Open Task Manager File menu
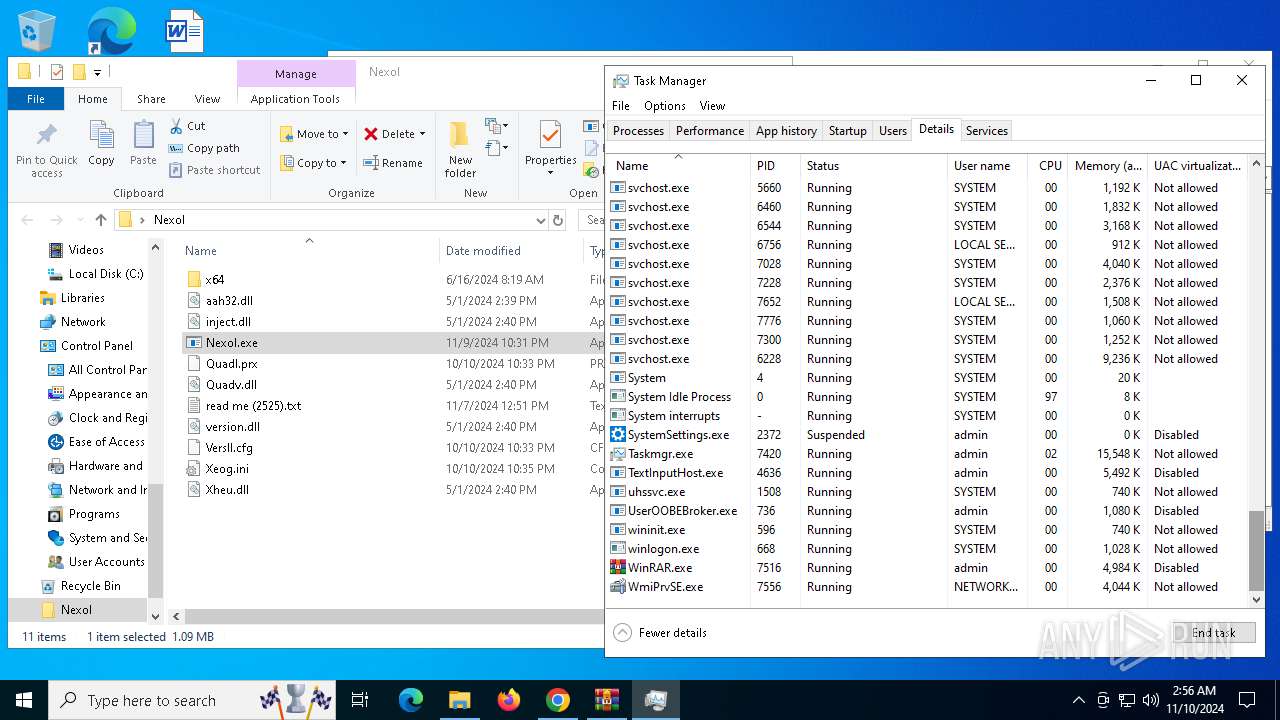The height and width of the screenshot is (720, 1280). [x=621, y=106]
